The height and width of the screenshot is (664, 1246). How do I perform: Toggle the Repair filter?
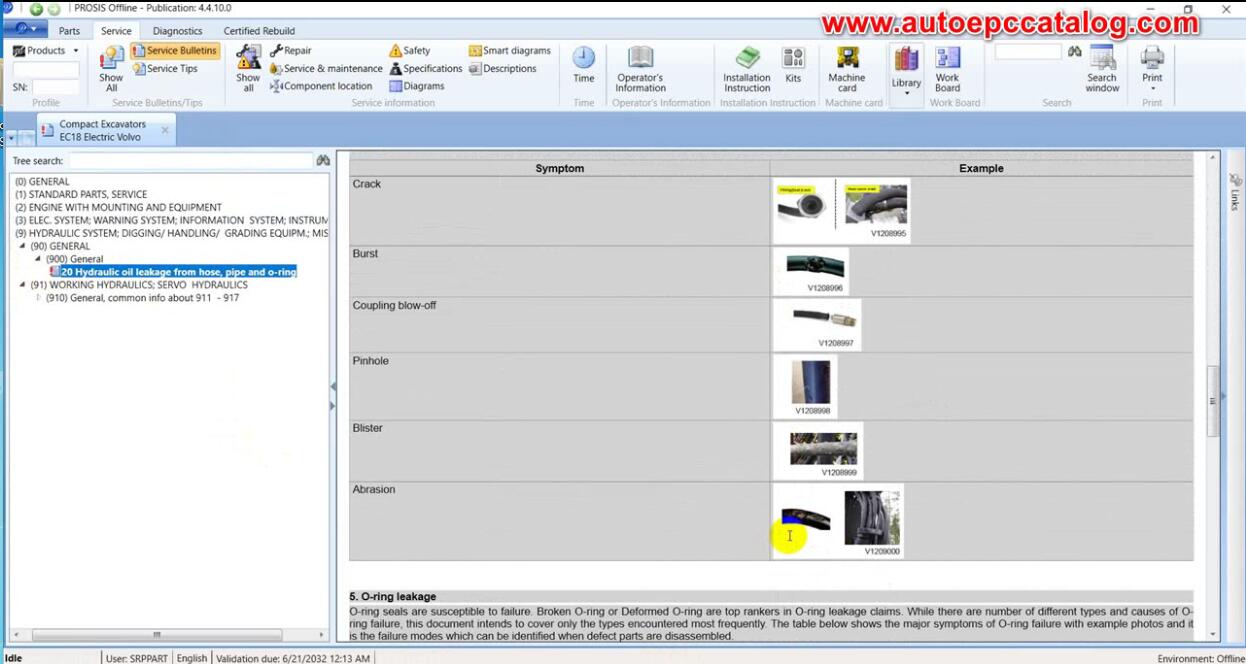tap(290, 51)
